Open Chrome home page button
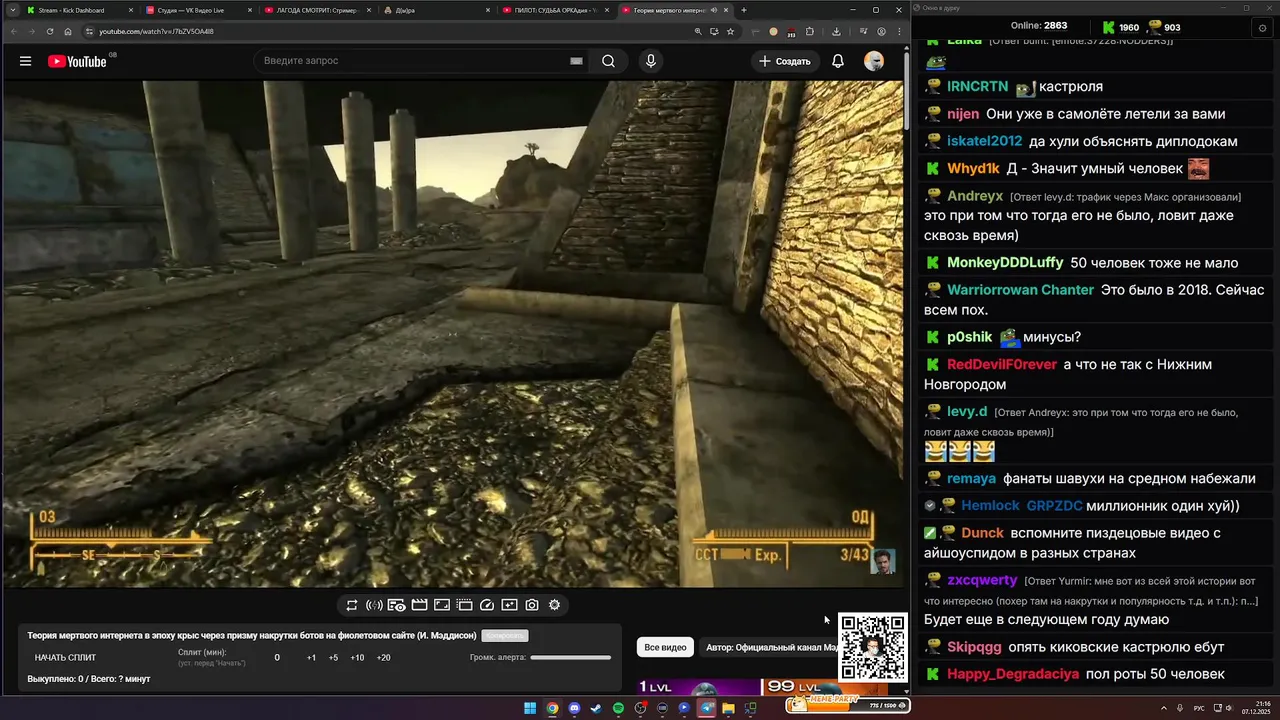Viewport: 1280px width, 720px height. tap(68, 31)
